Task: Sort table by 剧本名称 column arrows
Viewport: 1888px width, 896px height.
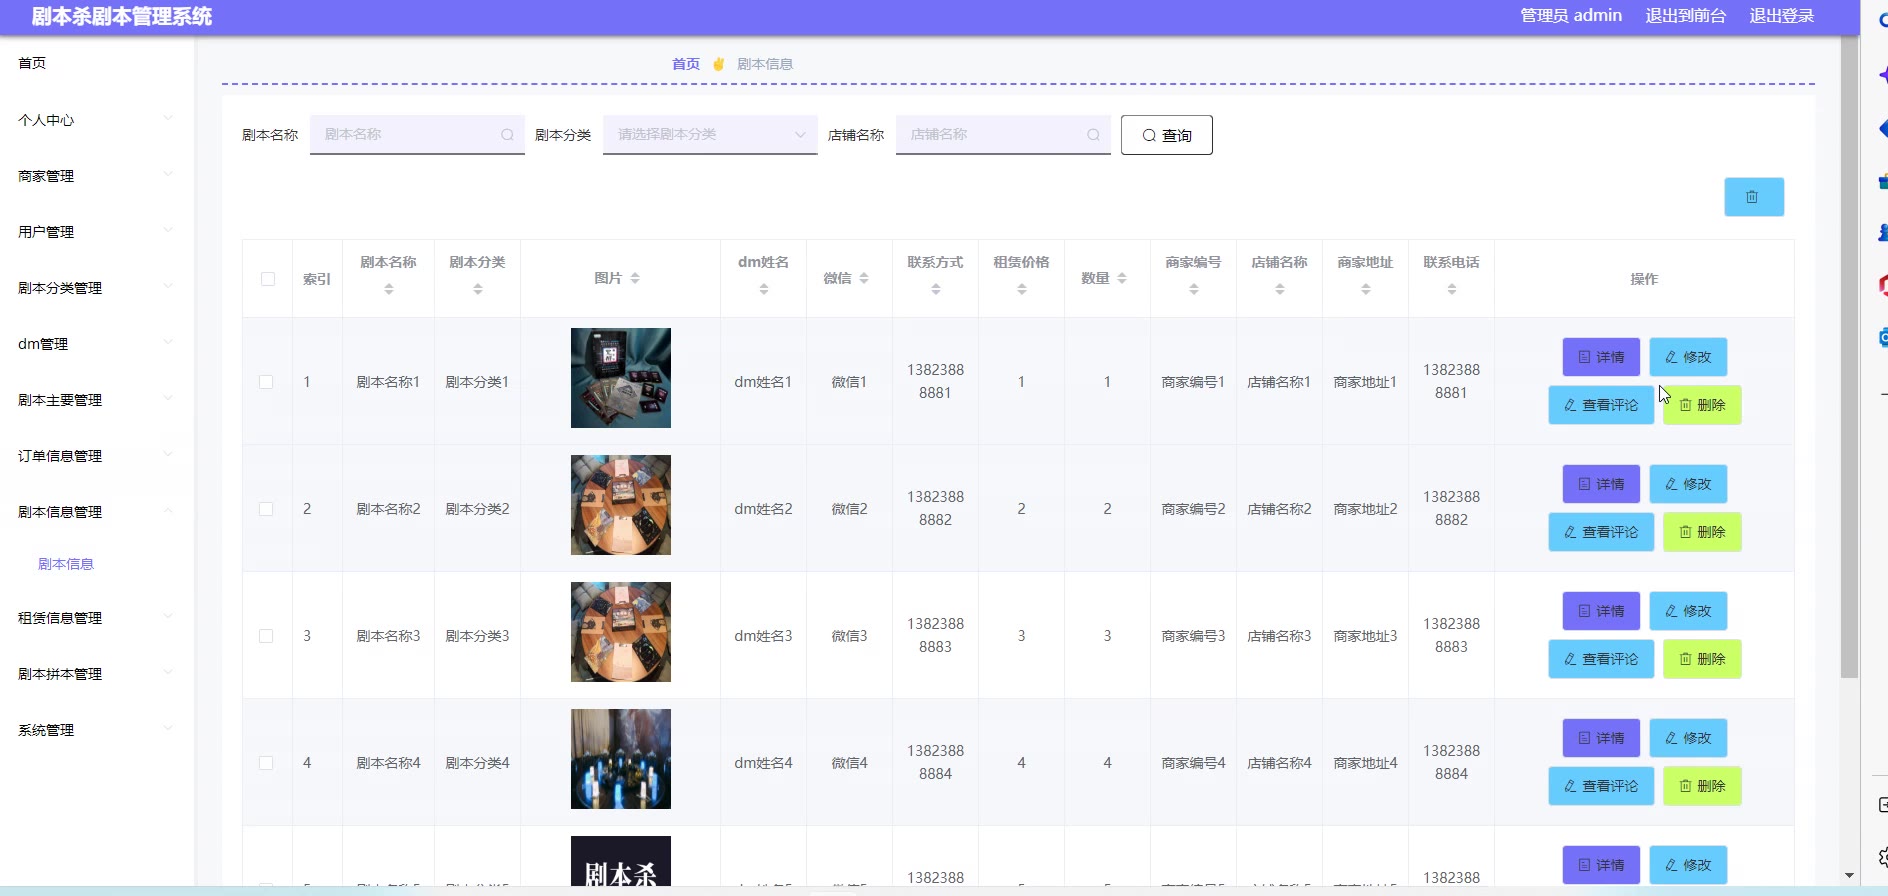Action: click(x=389, y=290)
